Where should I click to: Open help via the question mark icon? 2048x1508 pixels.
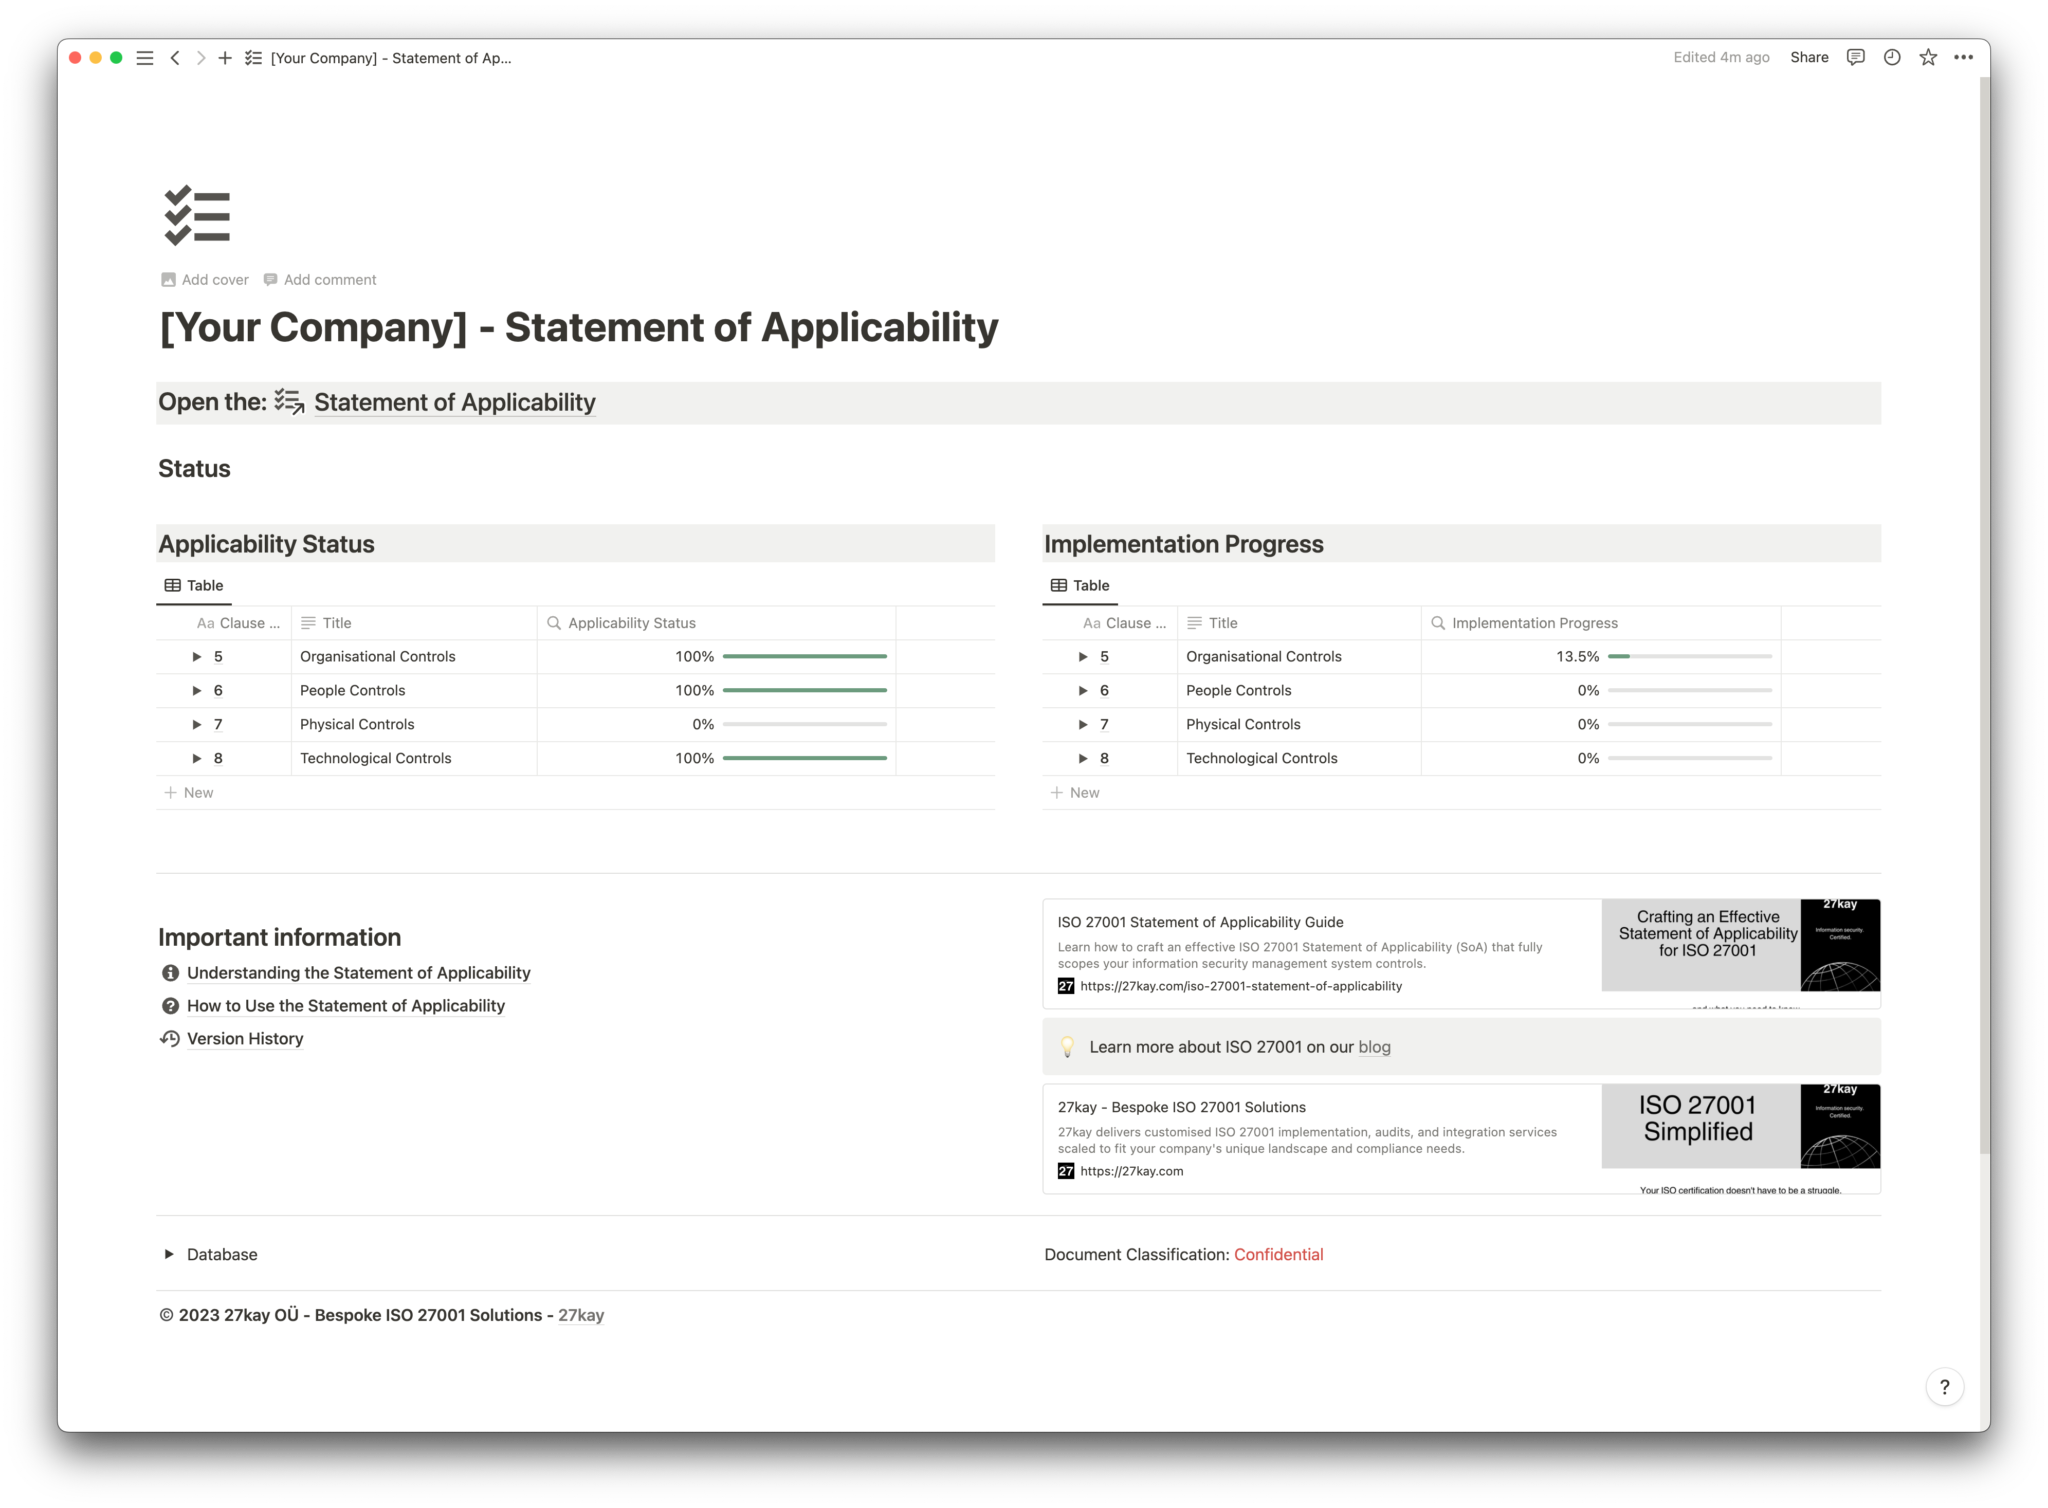click(x=1945, y=1387)
